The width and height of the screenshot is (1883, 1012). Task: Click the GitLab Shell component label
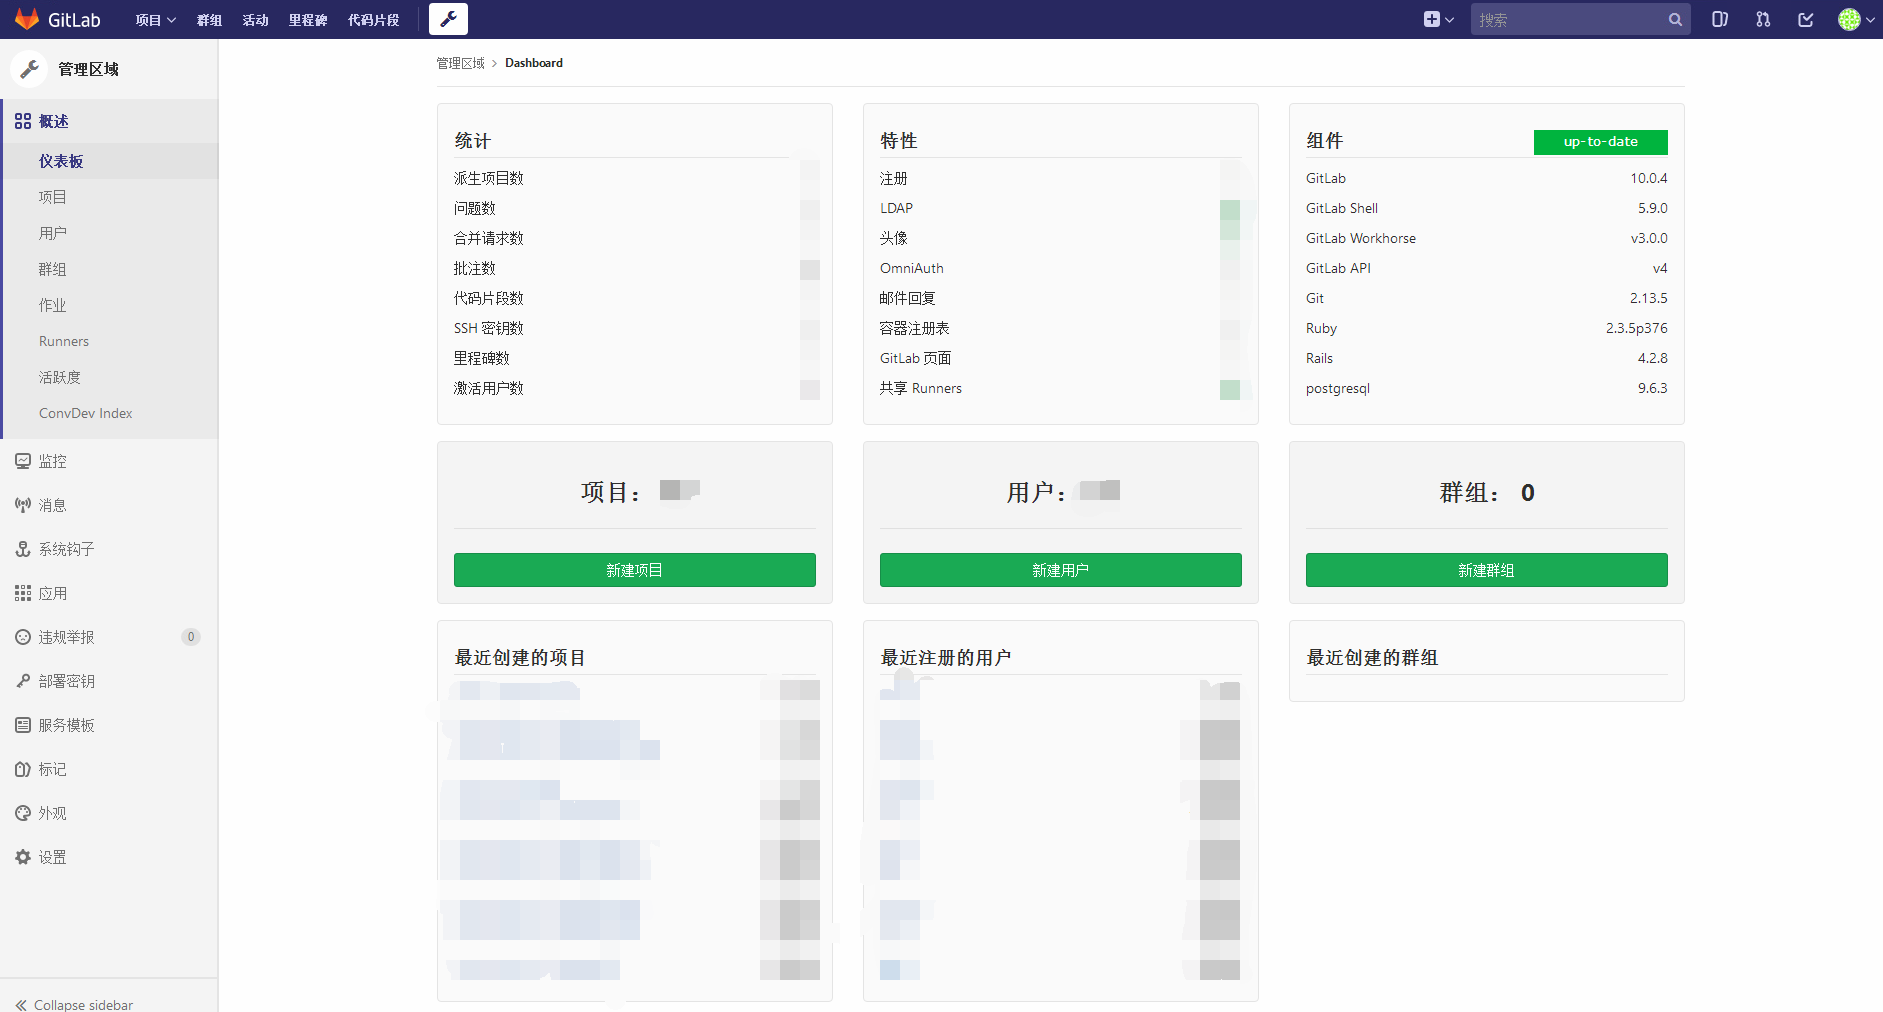(1342, 208)
